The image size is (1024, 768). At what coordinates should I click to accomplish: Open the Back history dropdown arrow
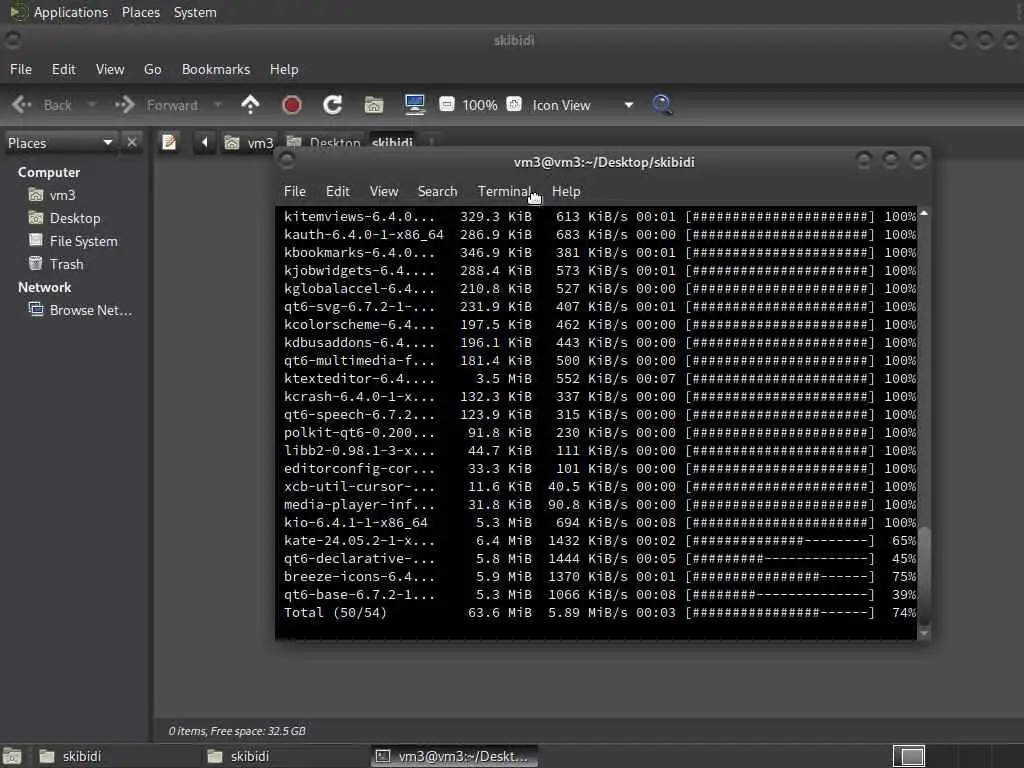coord(91,104)
